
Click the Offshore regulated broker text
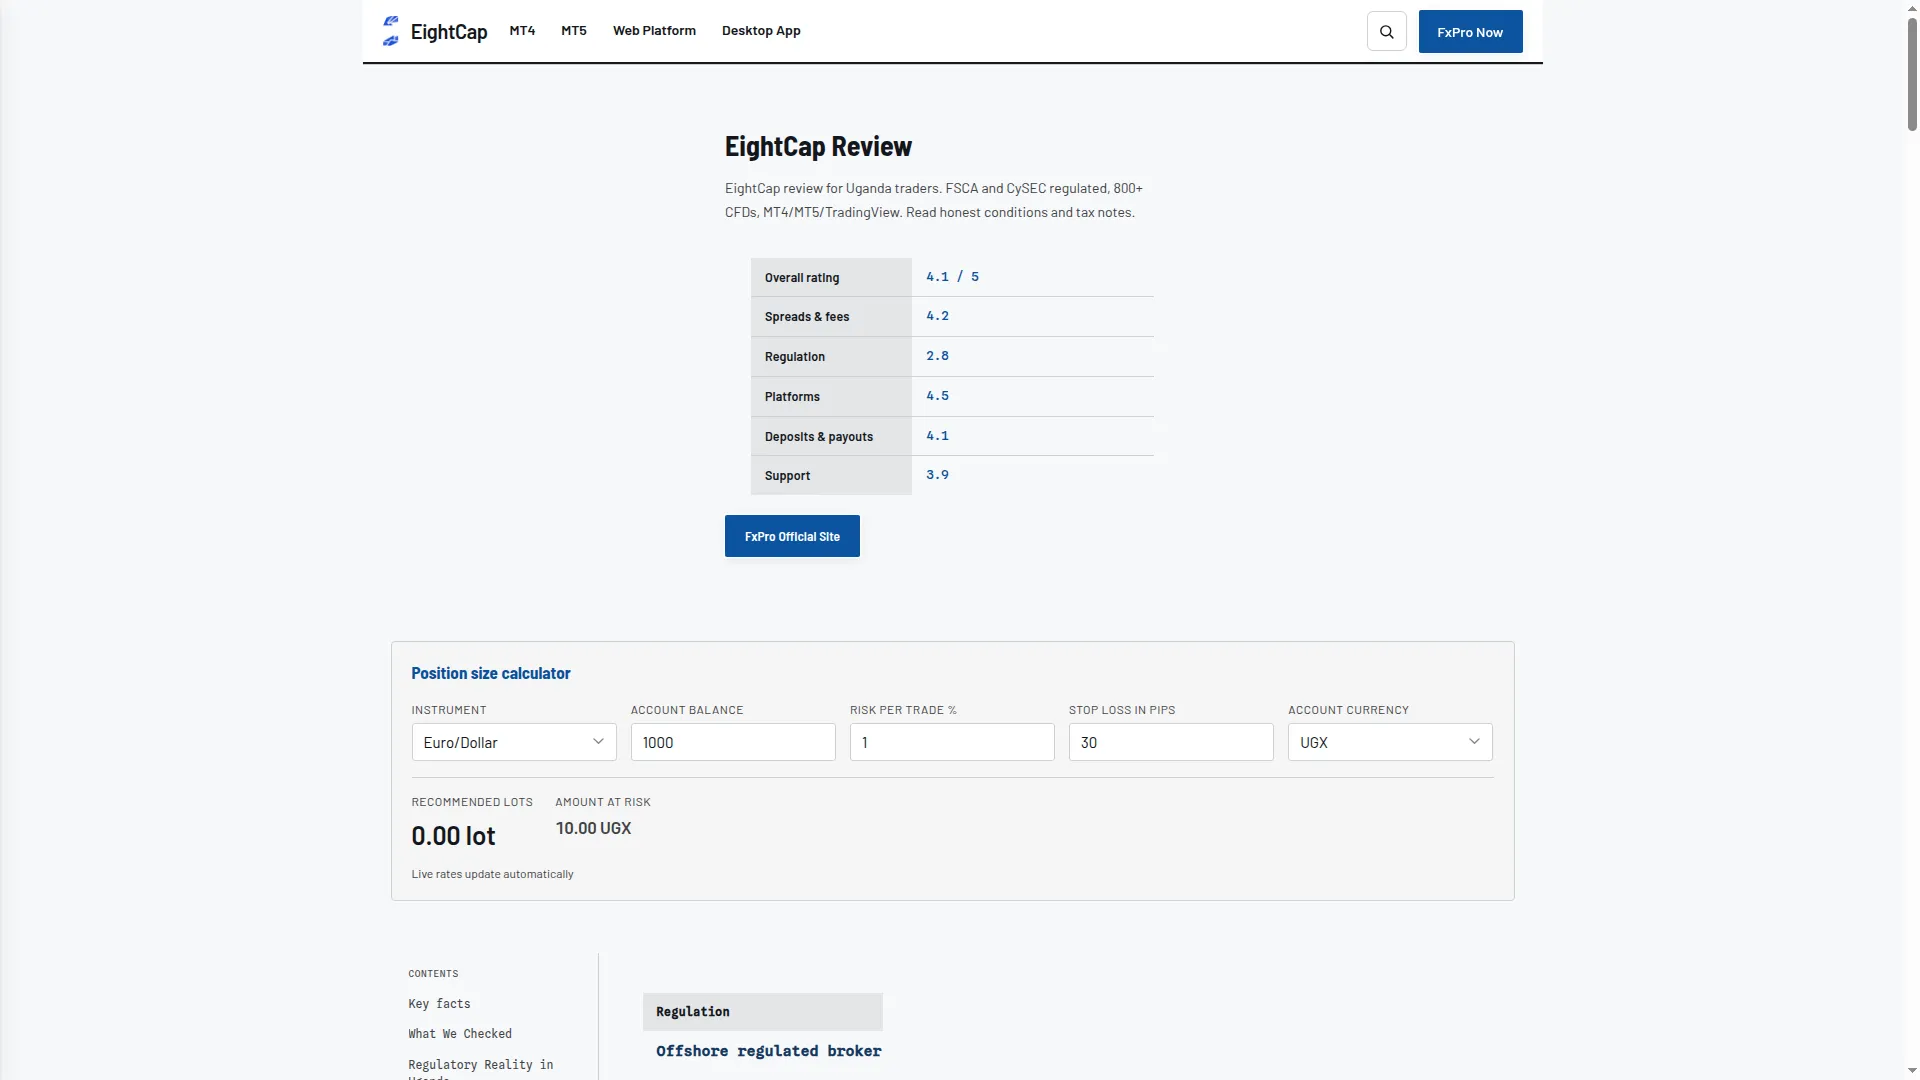768,1051
